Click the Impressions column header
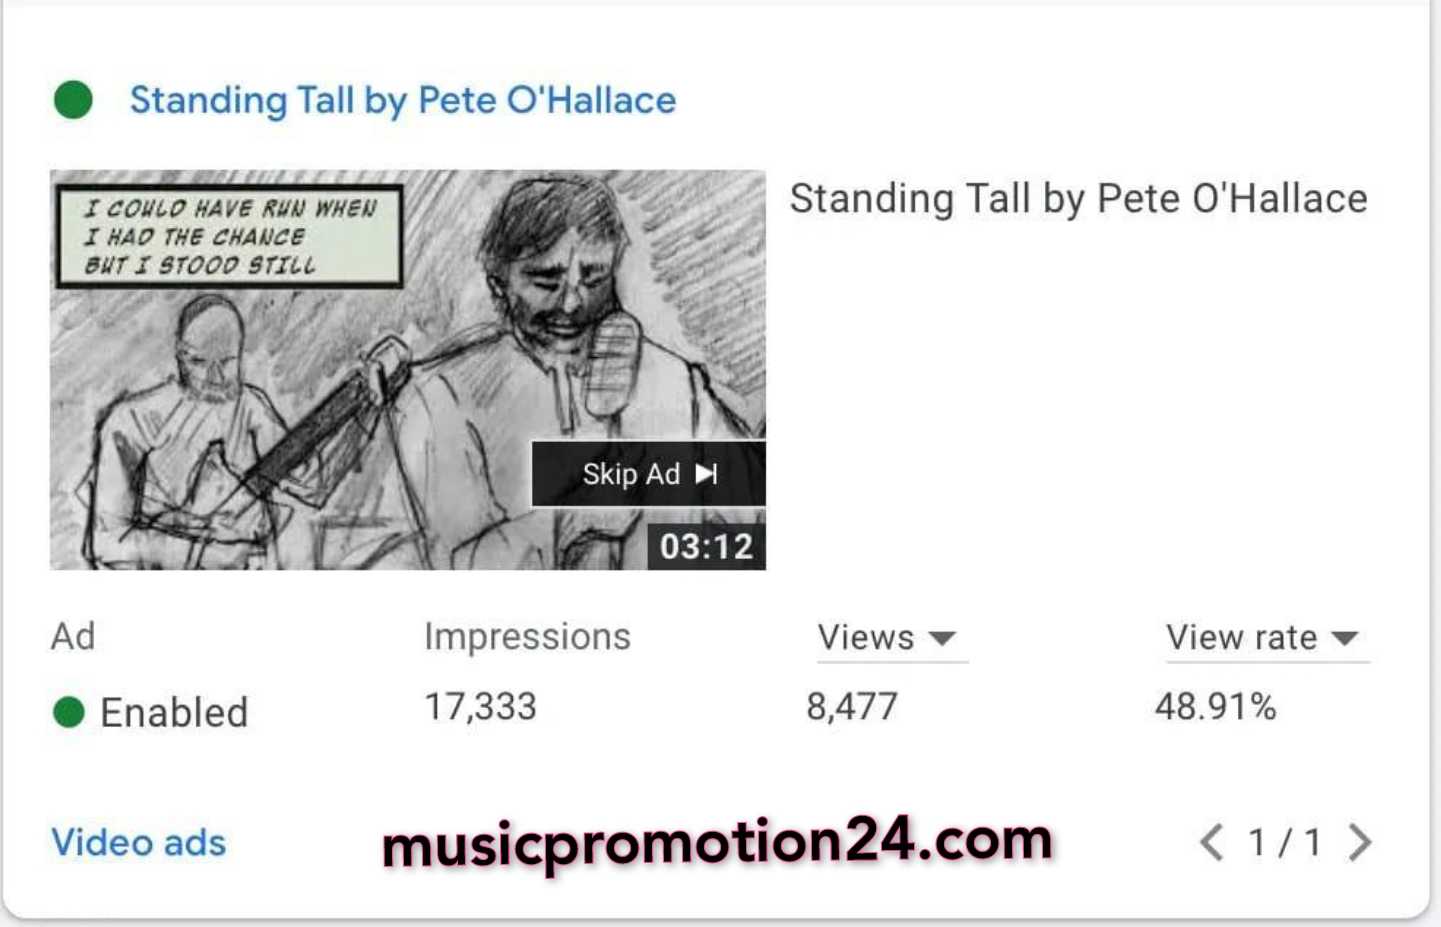 527,637
